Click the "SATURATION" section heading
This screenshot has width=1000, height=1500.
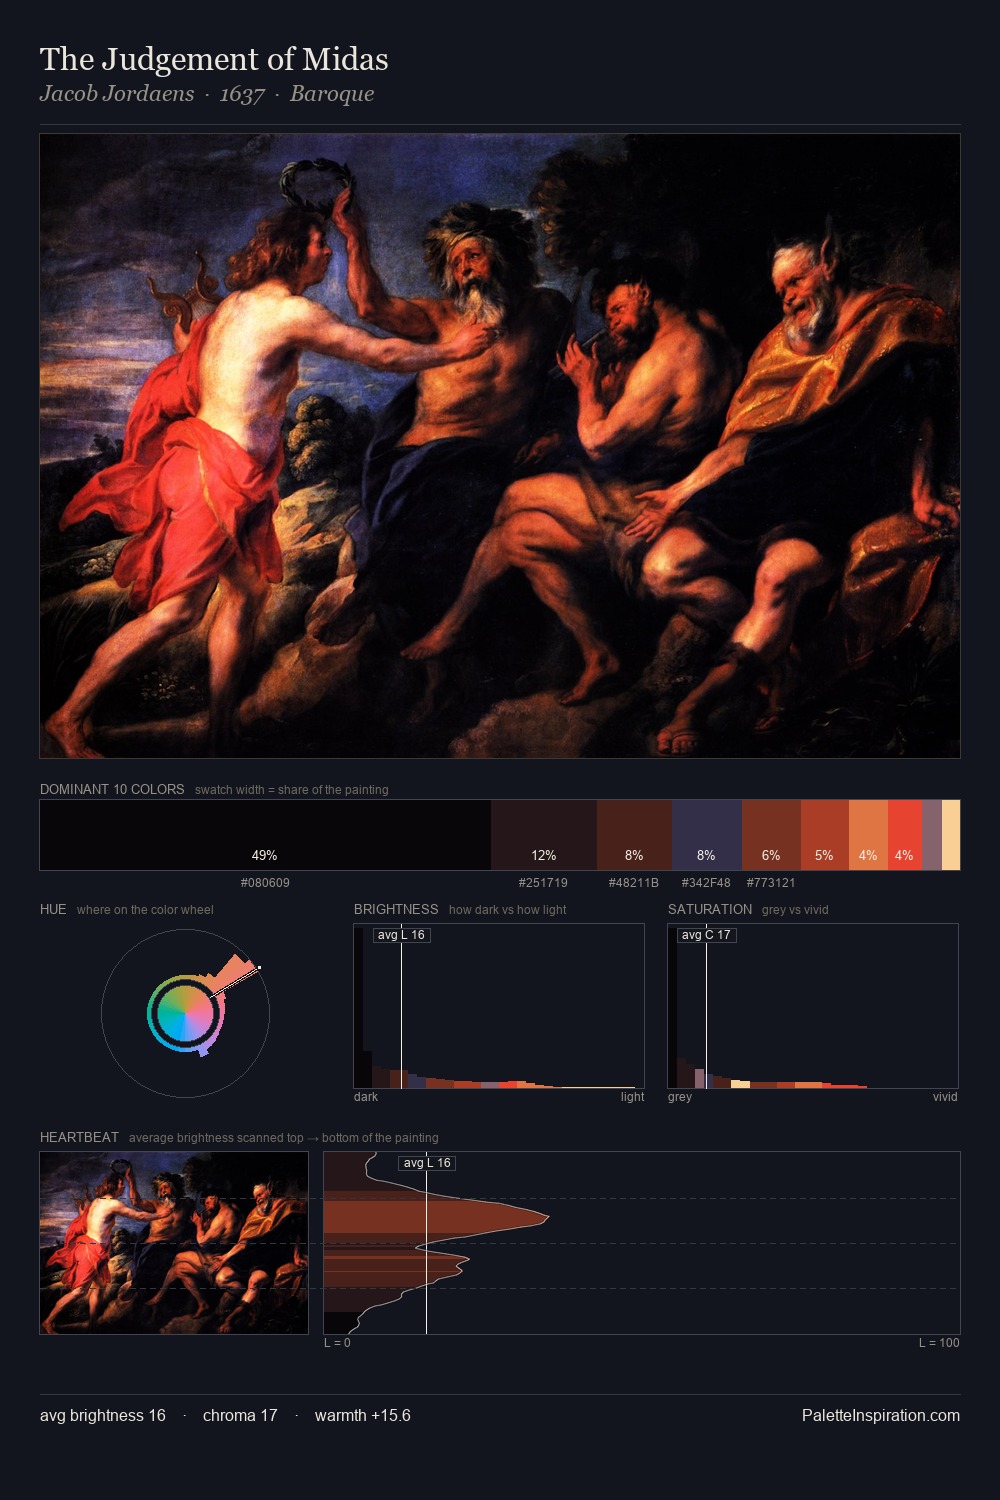(x=710, y=909)
